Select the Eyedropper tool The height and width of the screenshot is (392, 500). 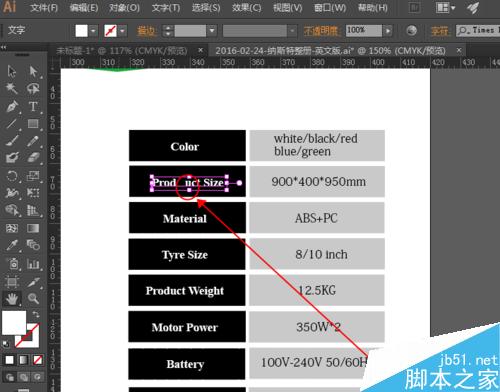tap(12, 246)
